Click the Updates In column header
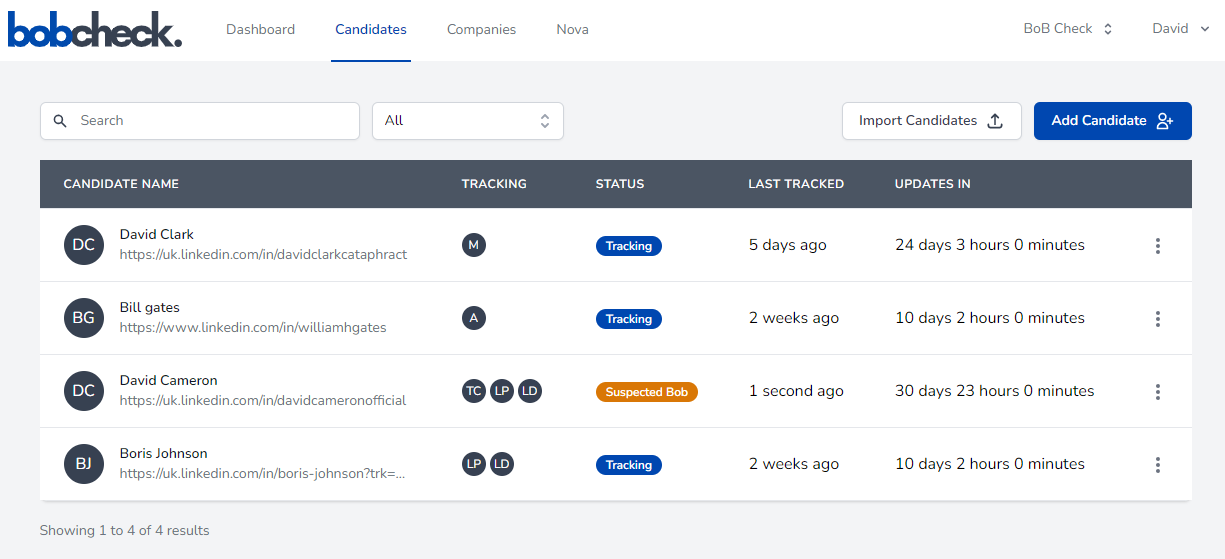 point(933,184)
